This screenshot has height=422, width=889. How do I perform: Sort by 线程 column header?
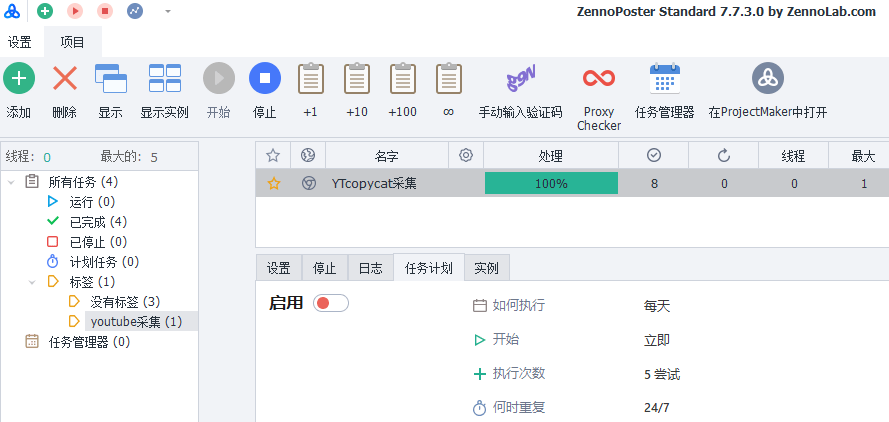coord(793,156)
